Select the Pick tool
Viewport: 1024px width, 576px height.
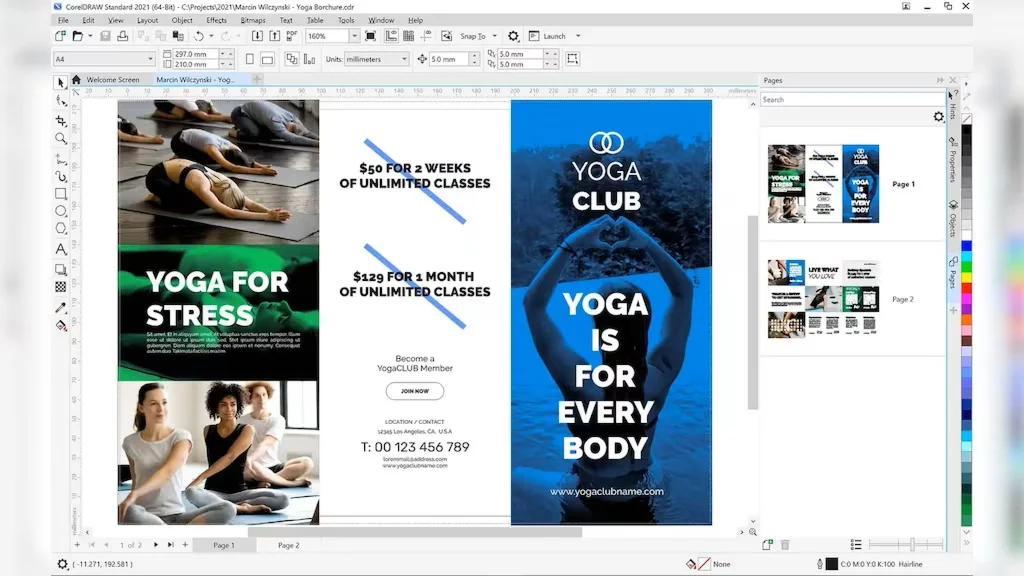click(61, 82)
